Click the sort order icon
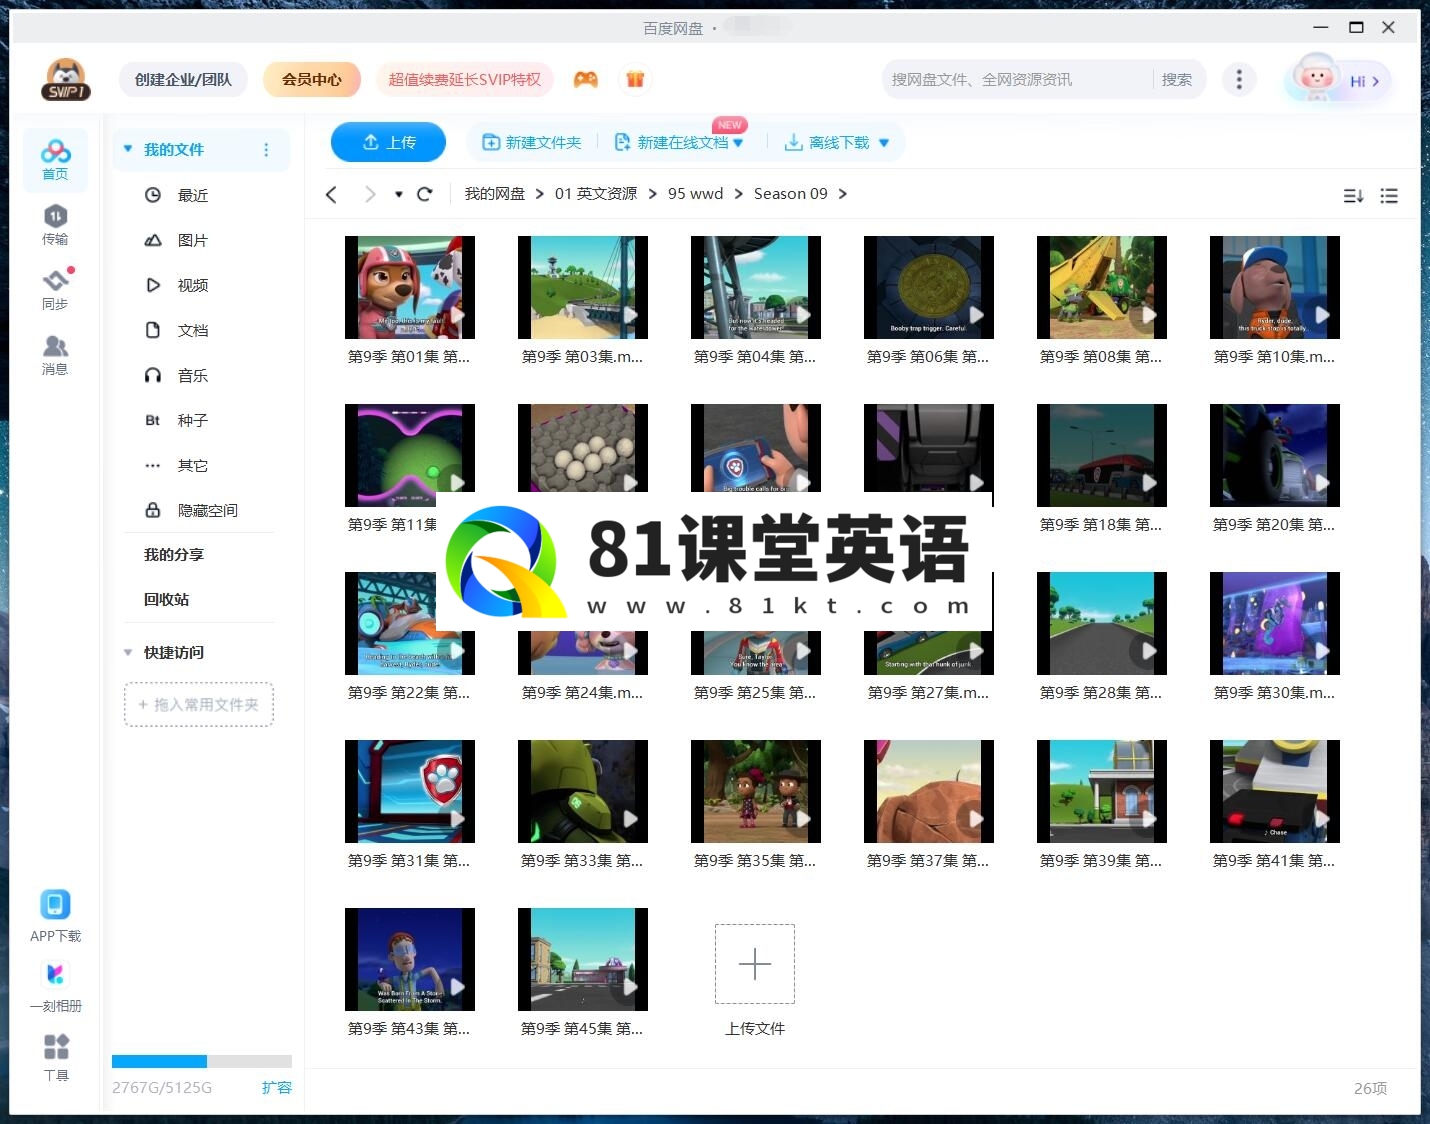Screen dimensions: 1430x1124 1353,196
